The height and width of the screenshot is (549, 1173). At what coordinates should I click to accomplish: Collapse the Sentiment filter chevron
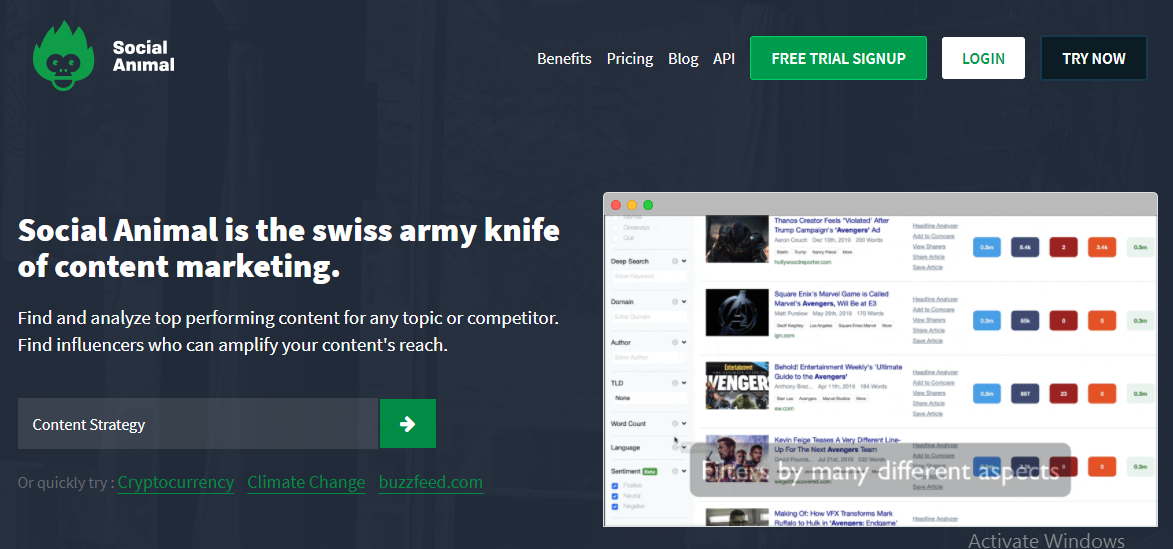(x=684, y=470)
